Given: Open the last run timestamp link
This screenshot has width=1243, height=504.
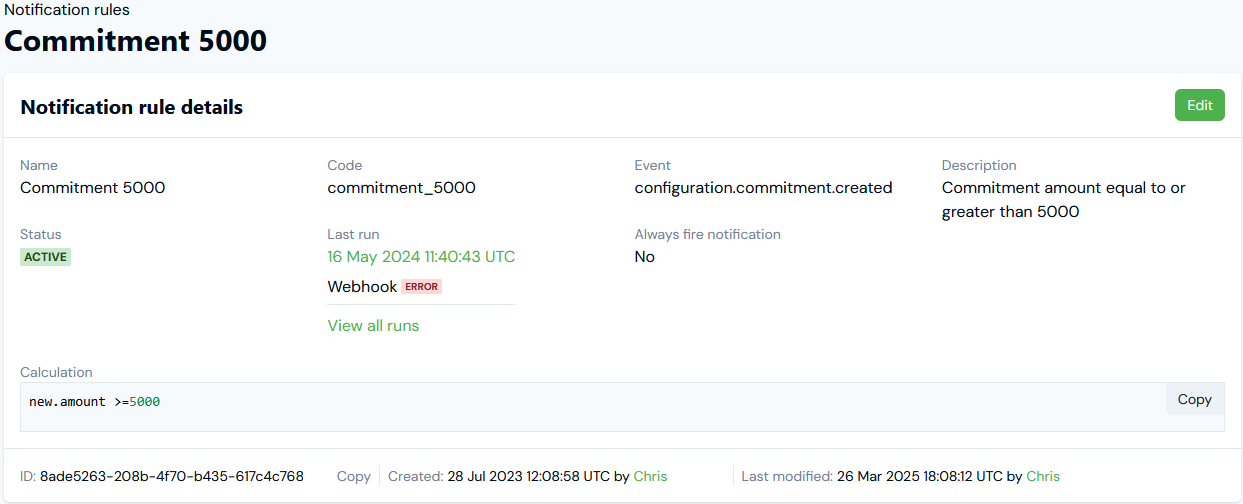Looking at the screenshot, I should coord(421,257).
